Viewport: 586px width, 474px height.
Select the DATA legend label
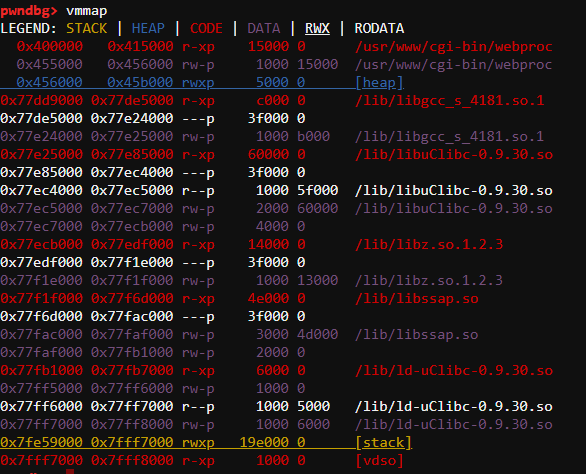tap(264, 28)
